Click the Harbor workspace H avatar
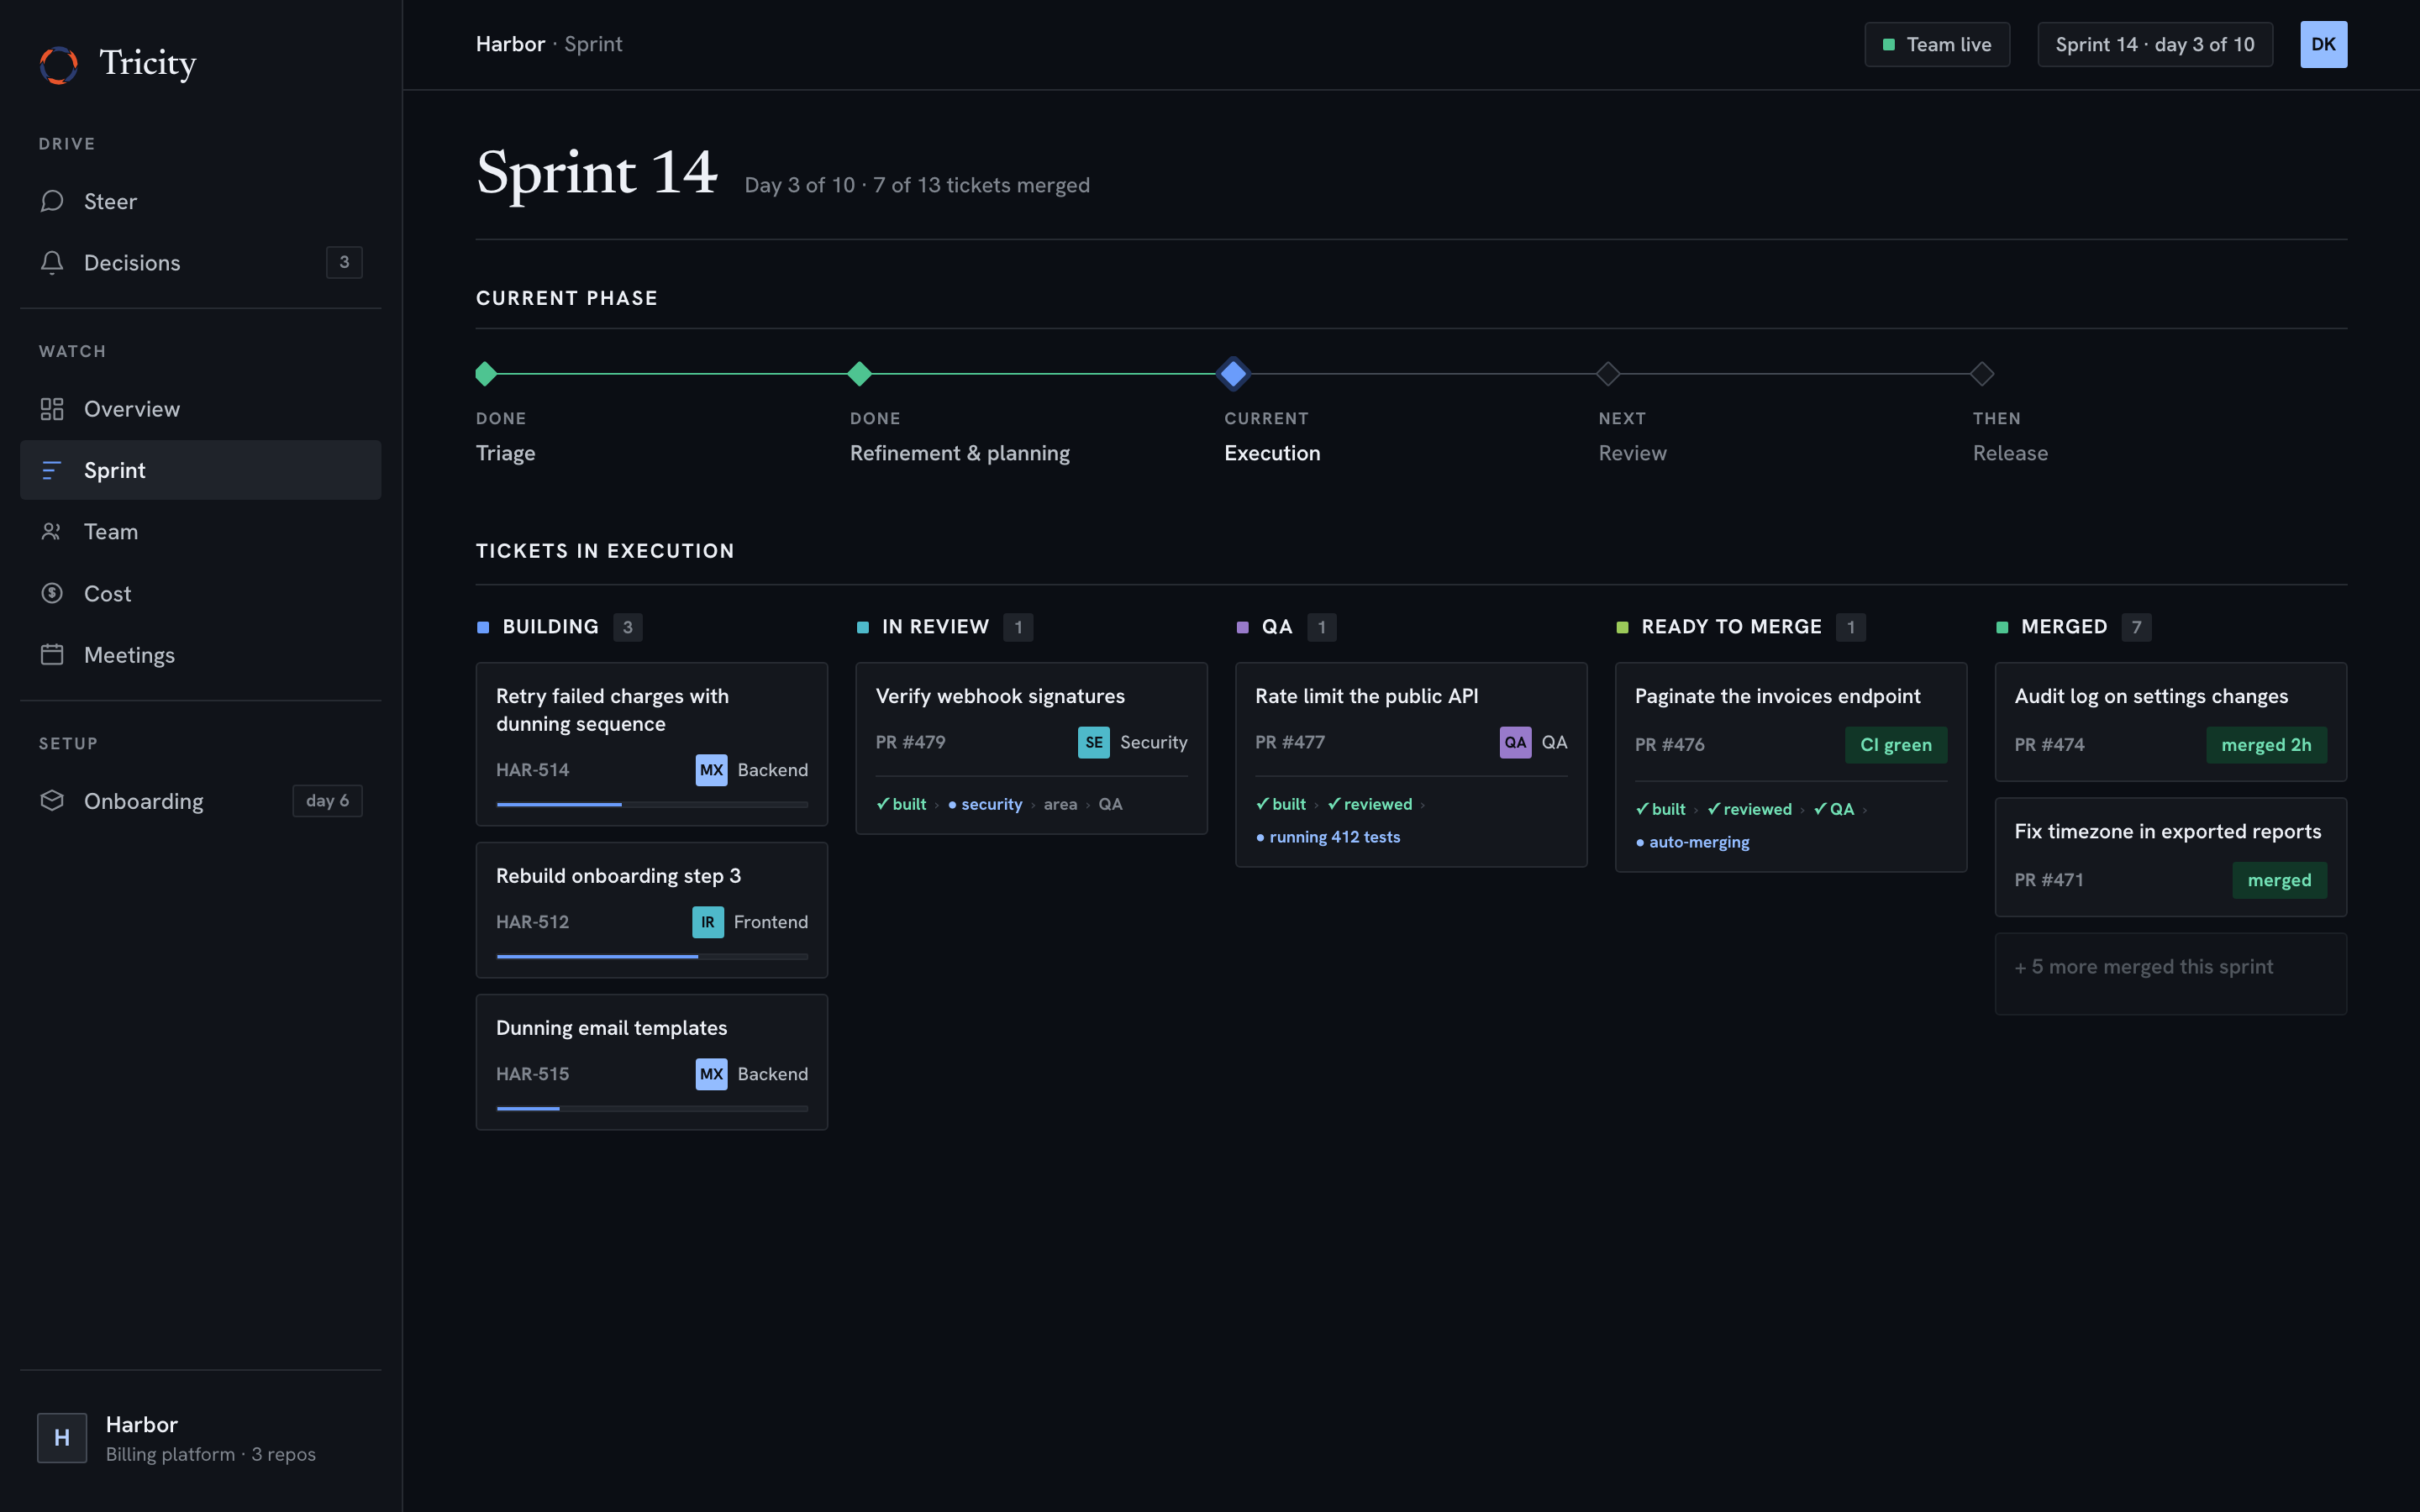2420x1512 pixels. [62, 1437]
